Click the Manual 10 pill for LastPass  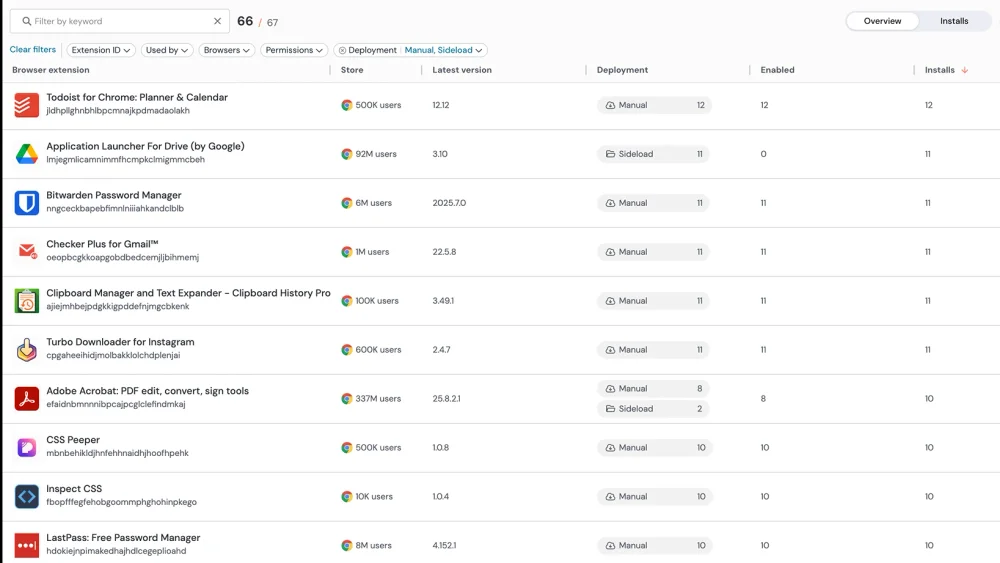click(x=654, y=546)
